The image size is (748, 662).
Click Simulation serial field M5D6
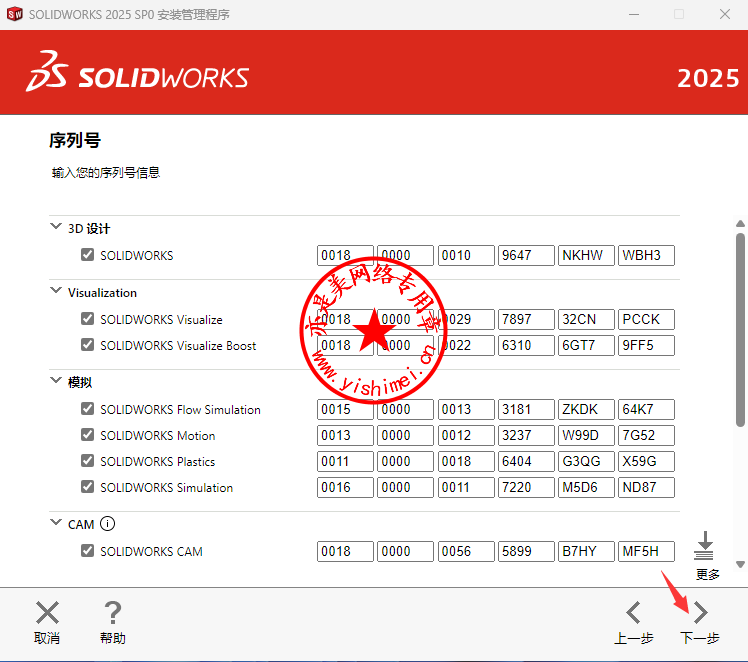(586, 487)
